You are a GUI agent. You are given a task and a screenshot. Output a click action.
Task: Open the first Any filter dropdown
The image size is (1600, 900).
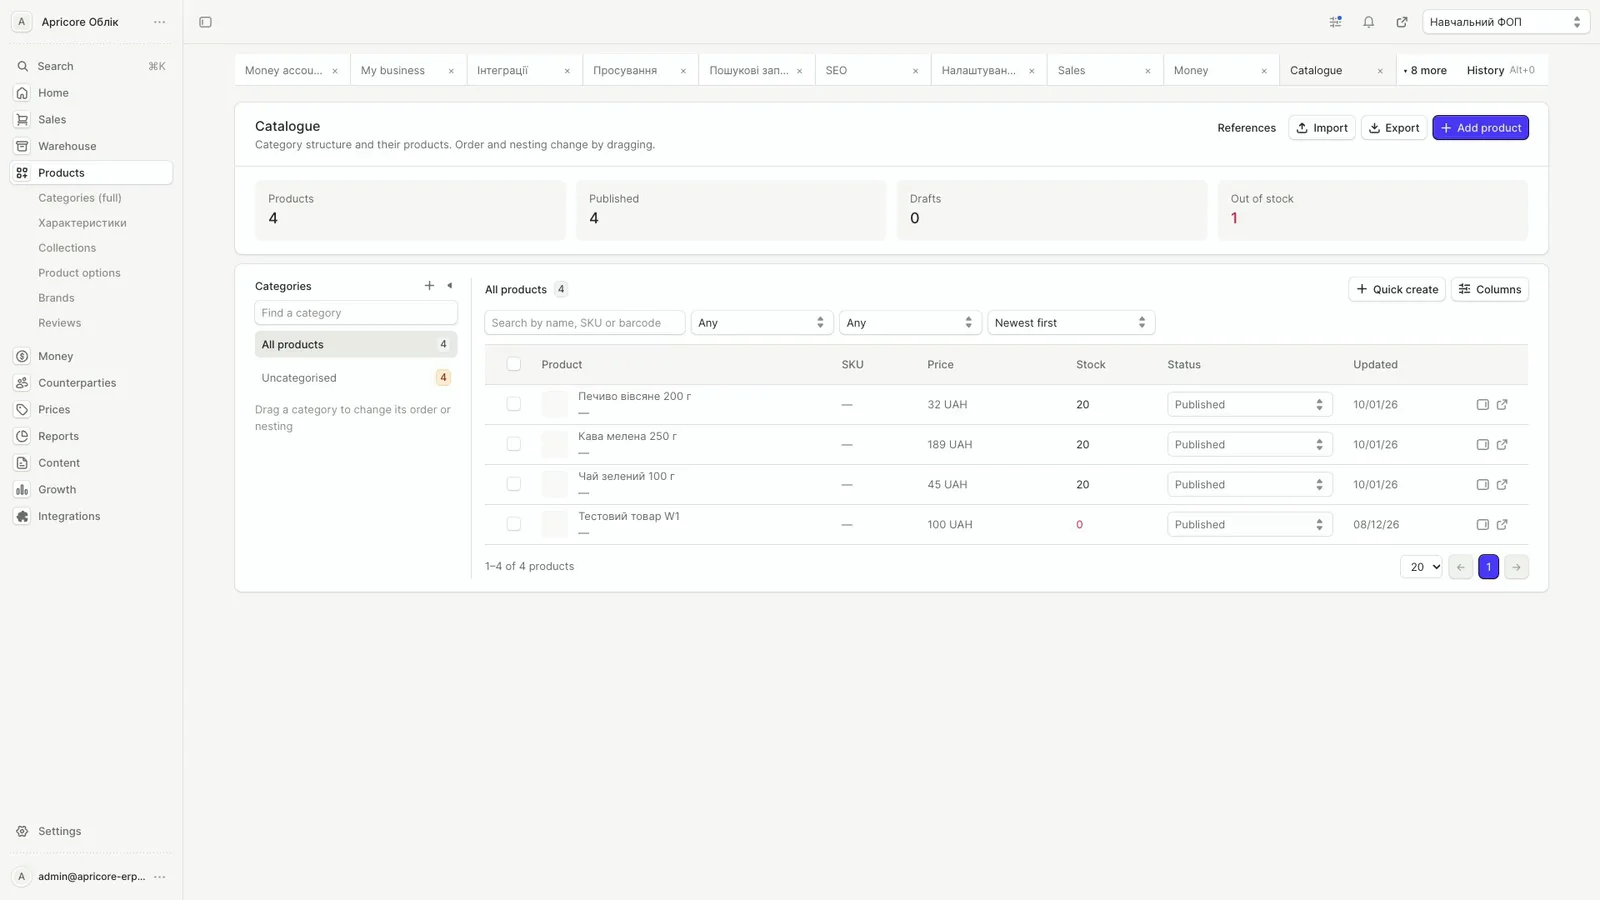(761, 323)
